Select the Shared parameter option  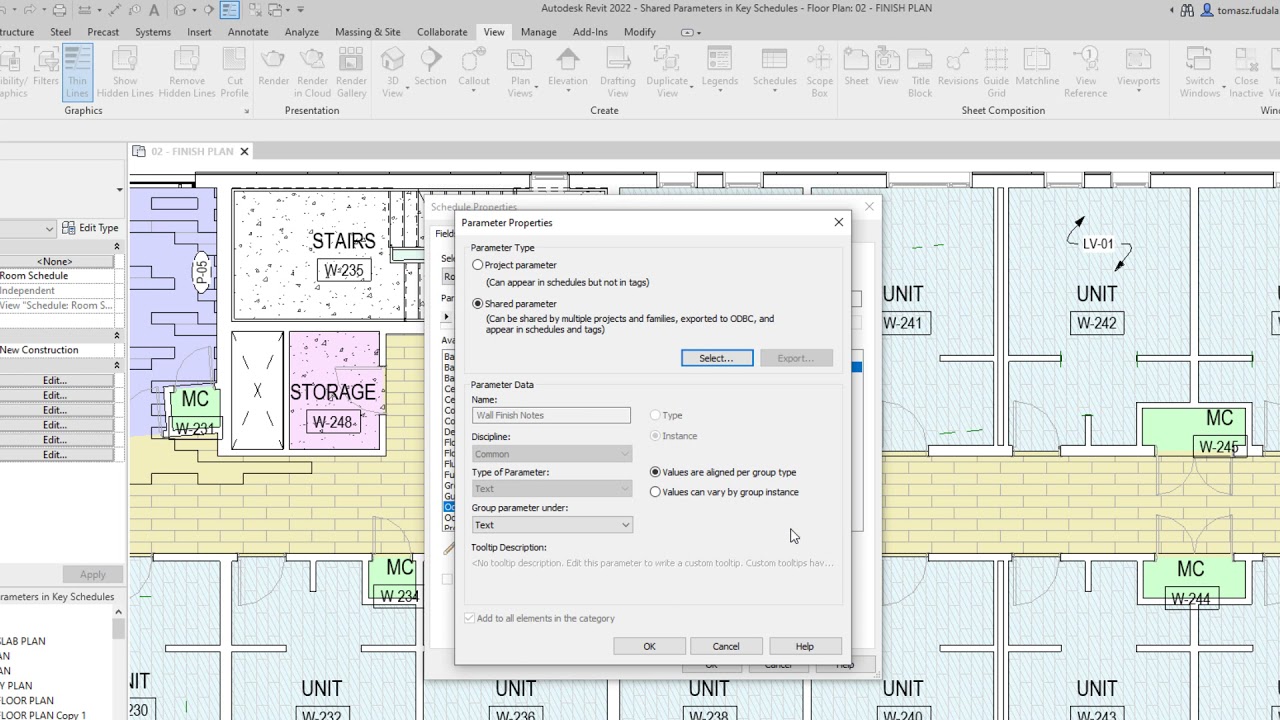tap(478, 303)
